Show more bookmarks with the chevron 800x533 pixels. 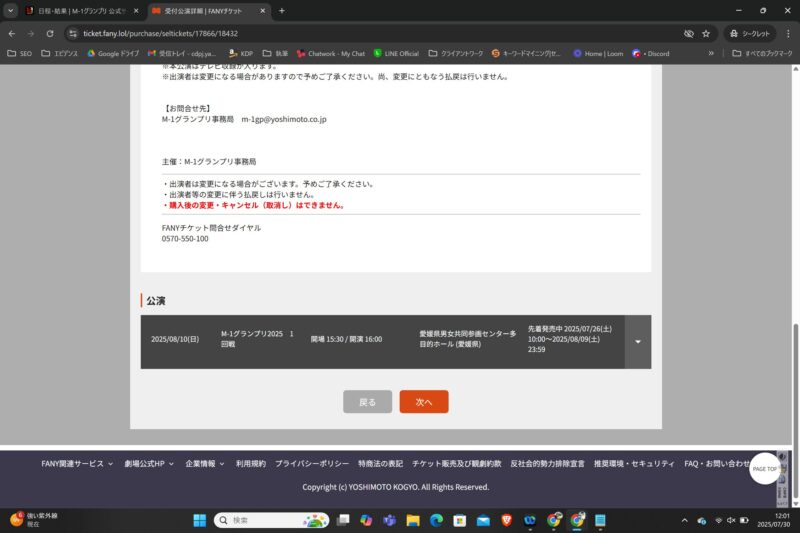coord(711,53)
